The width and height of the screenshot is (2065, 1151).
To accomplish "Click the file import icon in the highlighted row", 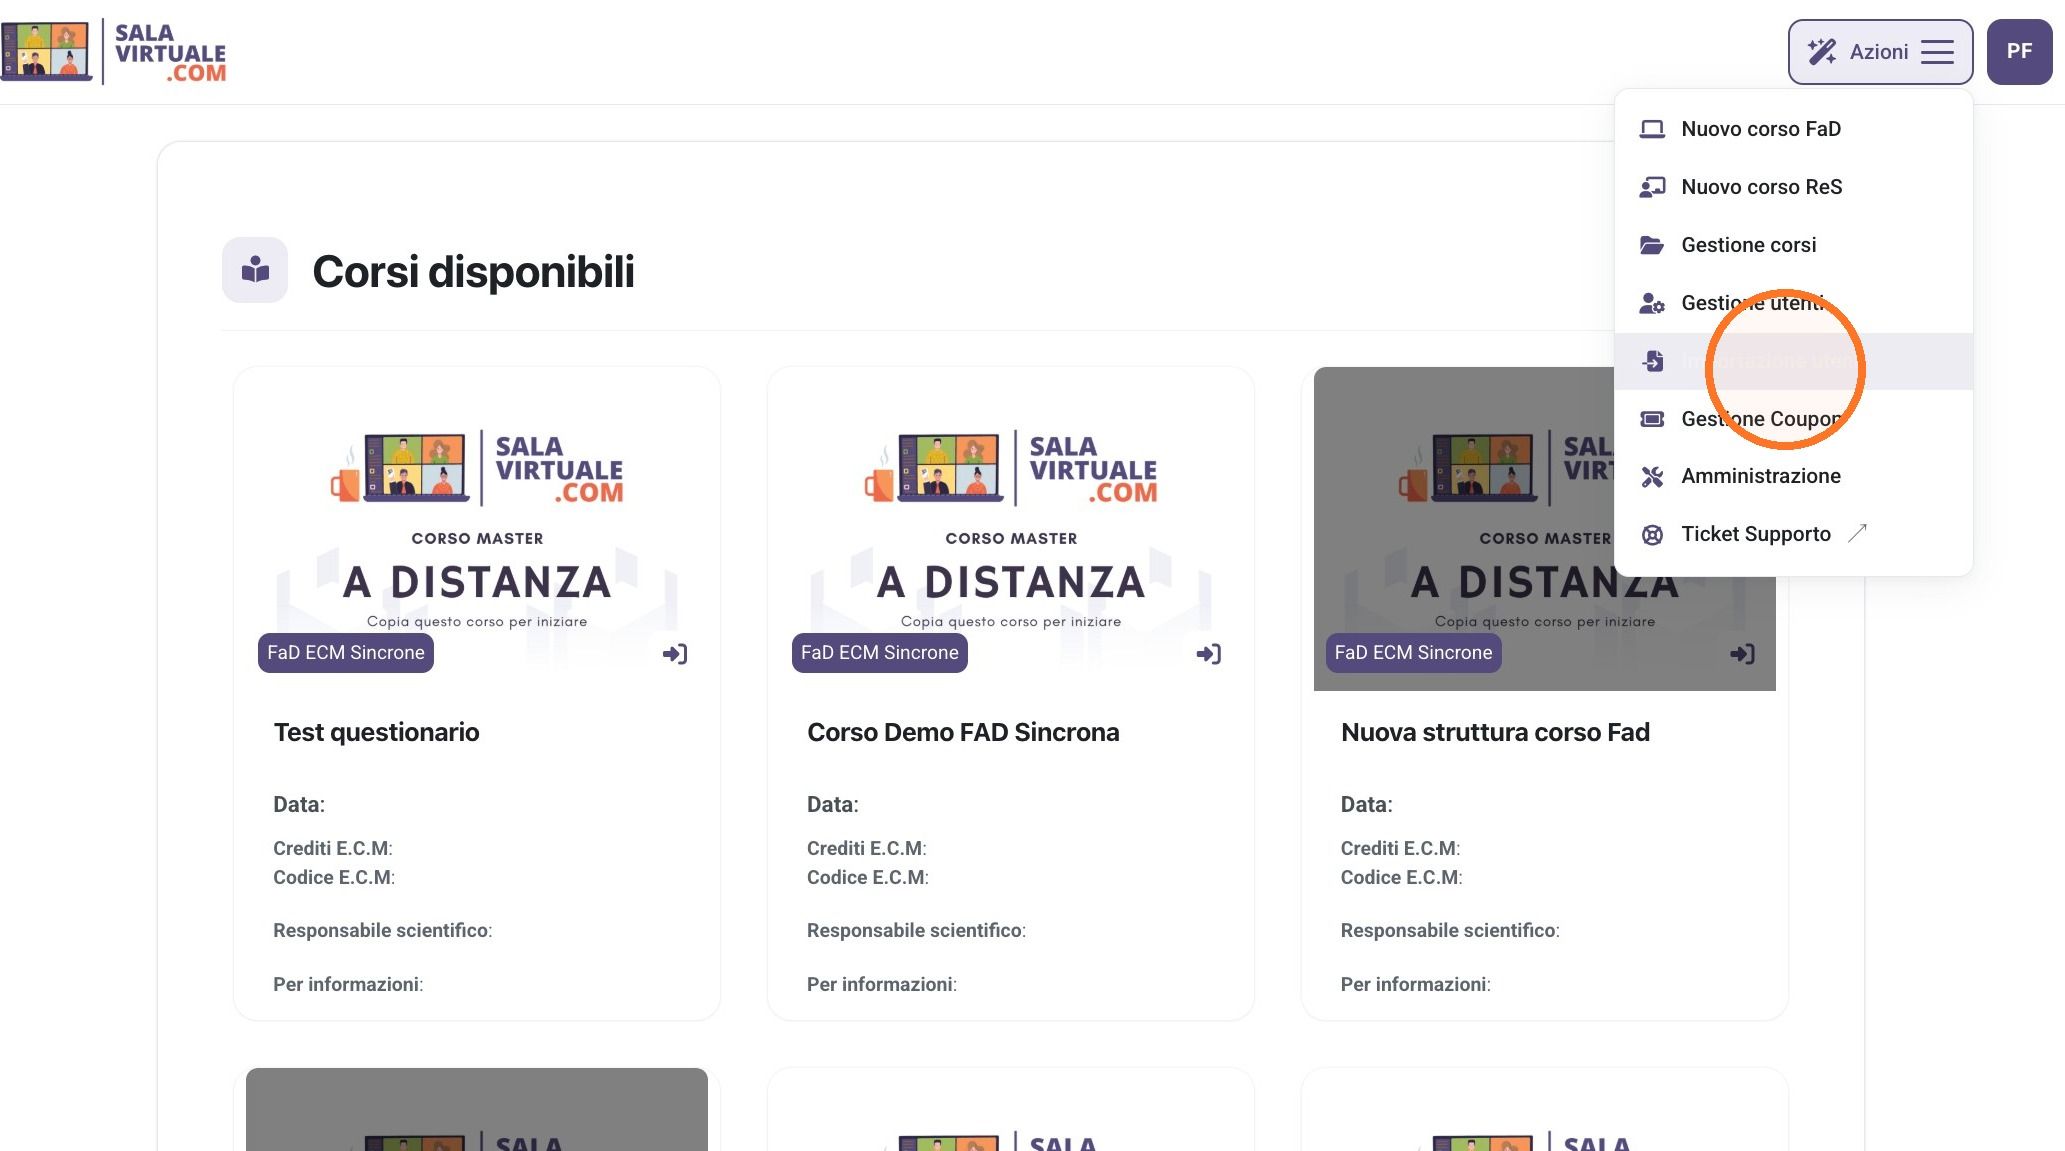I will click(1653, 361).
